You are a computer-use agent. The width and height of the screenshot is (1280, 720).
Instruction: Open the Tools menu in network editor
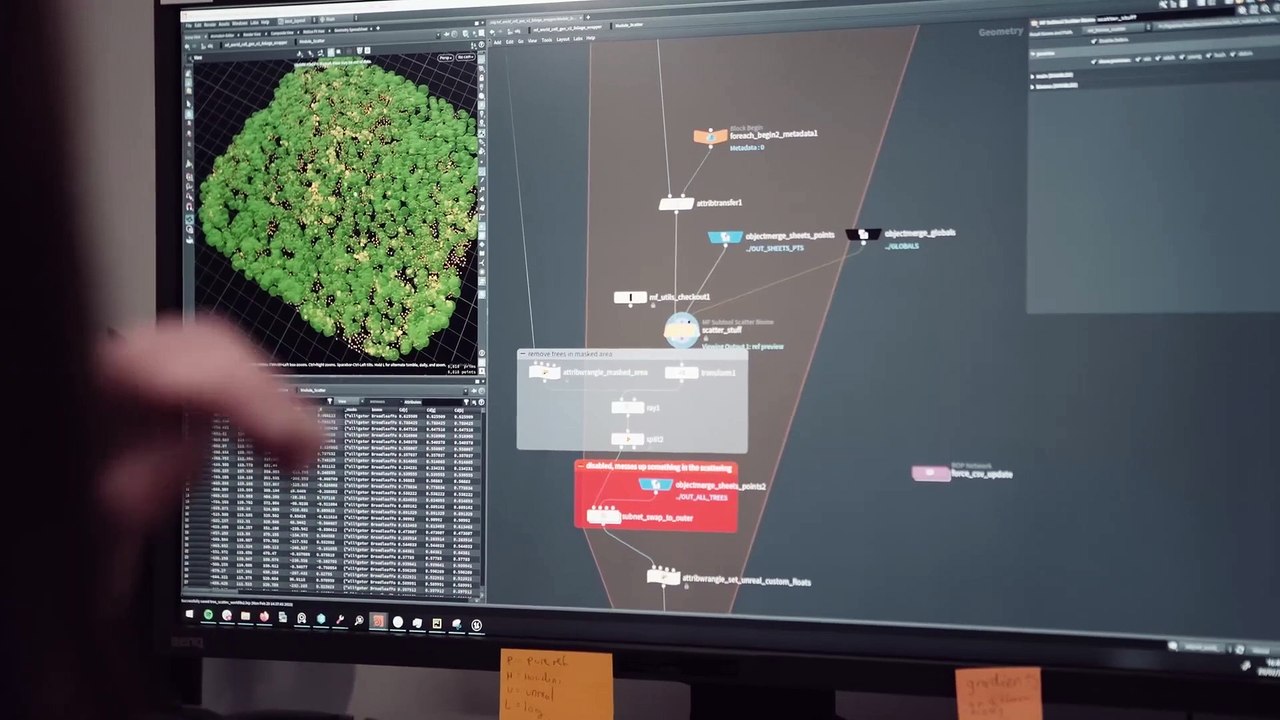tap(547, 39)
